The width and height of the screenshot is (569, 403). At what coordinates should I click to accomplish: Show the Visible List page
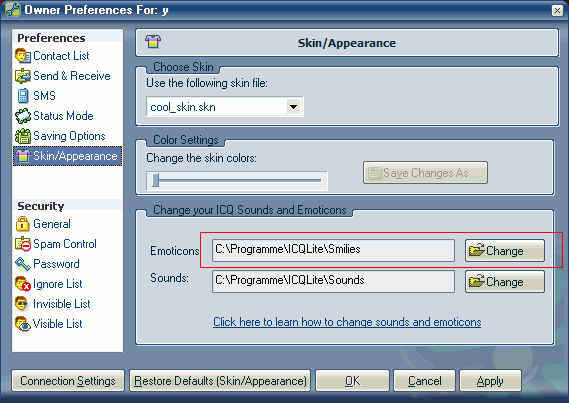[58, 324]
